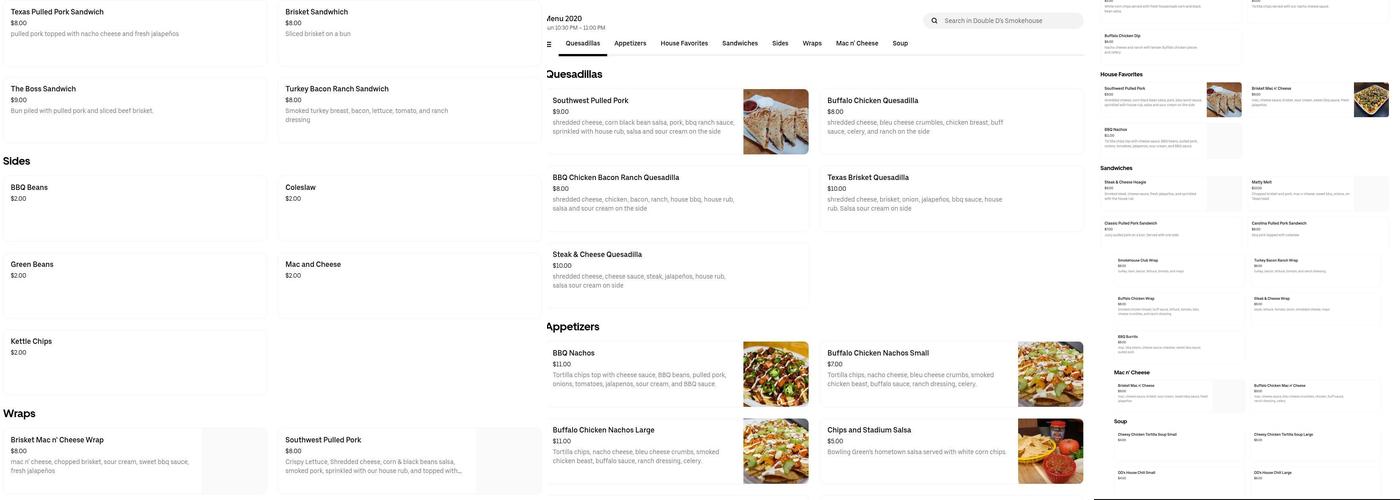Image resolution: width=1400 pixels, height=500 pixels.
Task: Jump to the Soup tab
Action: (900, 43)
